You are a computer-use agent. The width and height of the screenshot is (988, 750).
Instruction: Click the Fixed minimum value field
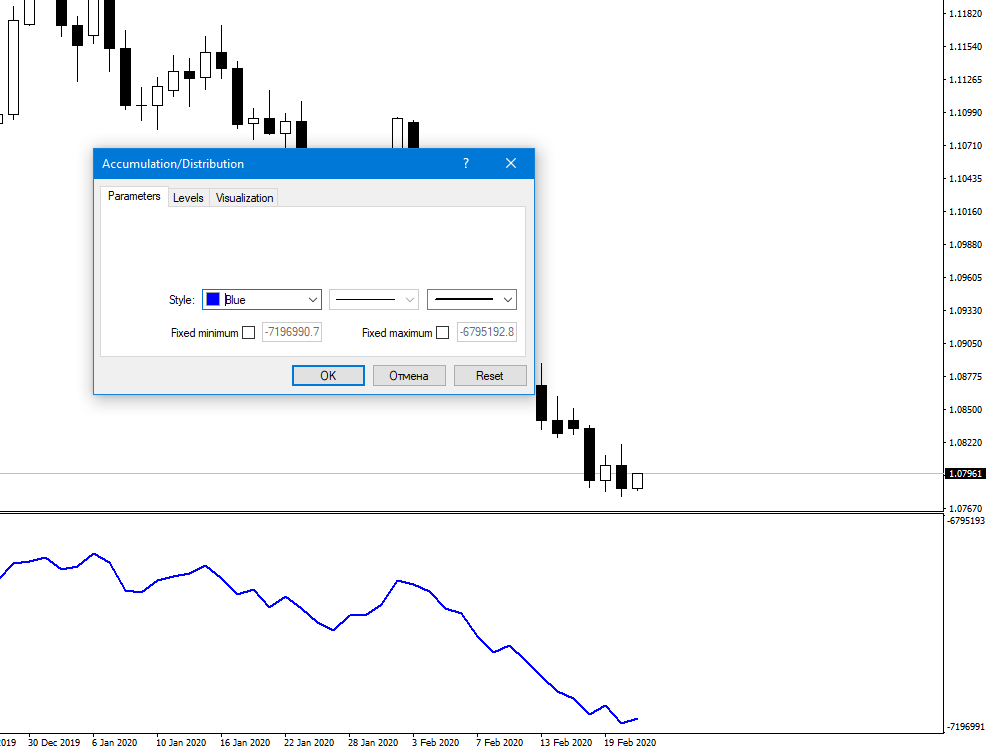(292, 332)
